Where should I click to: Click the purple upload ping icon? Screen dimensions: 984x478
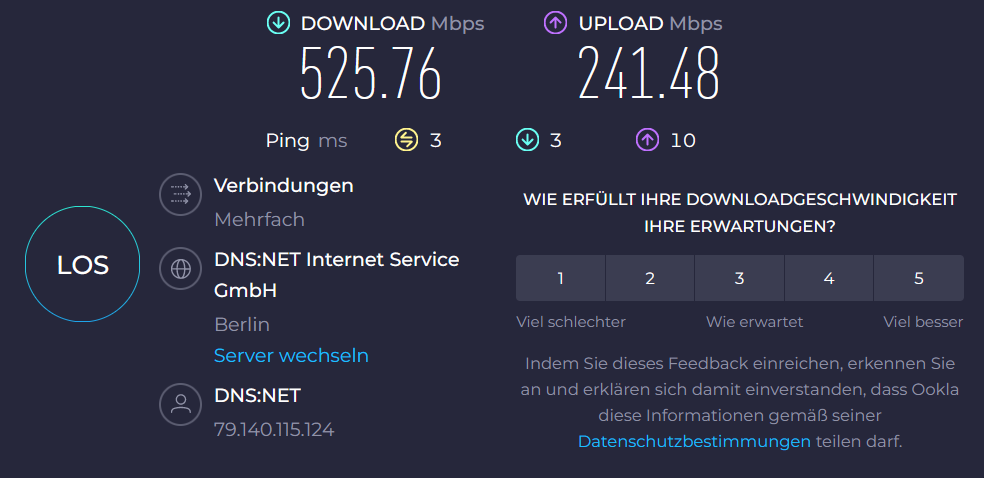click(x=647, y=140)
